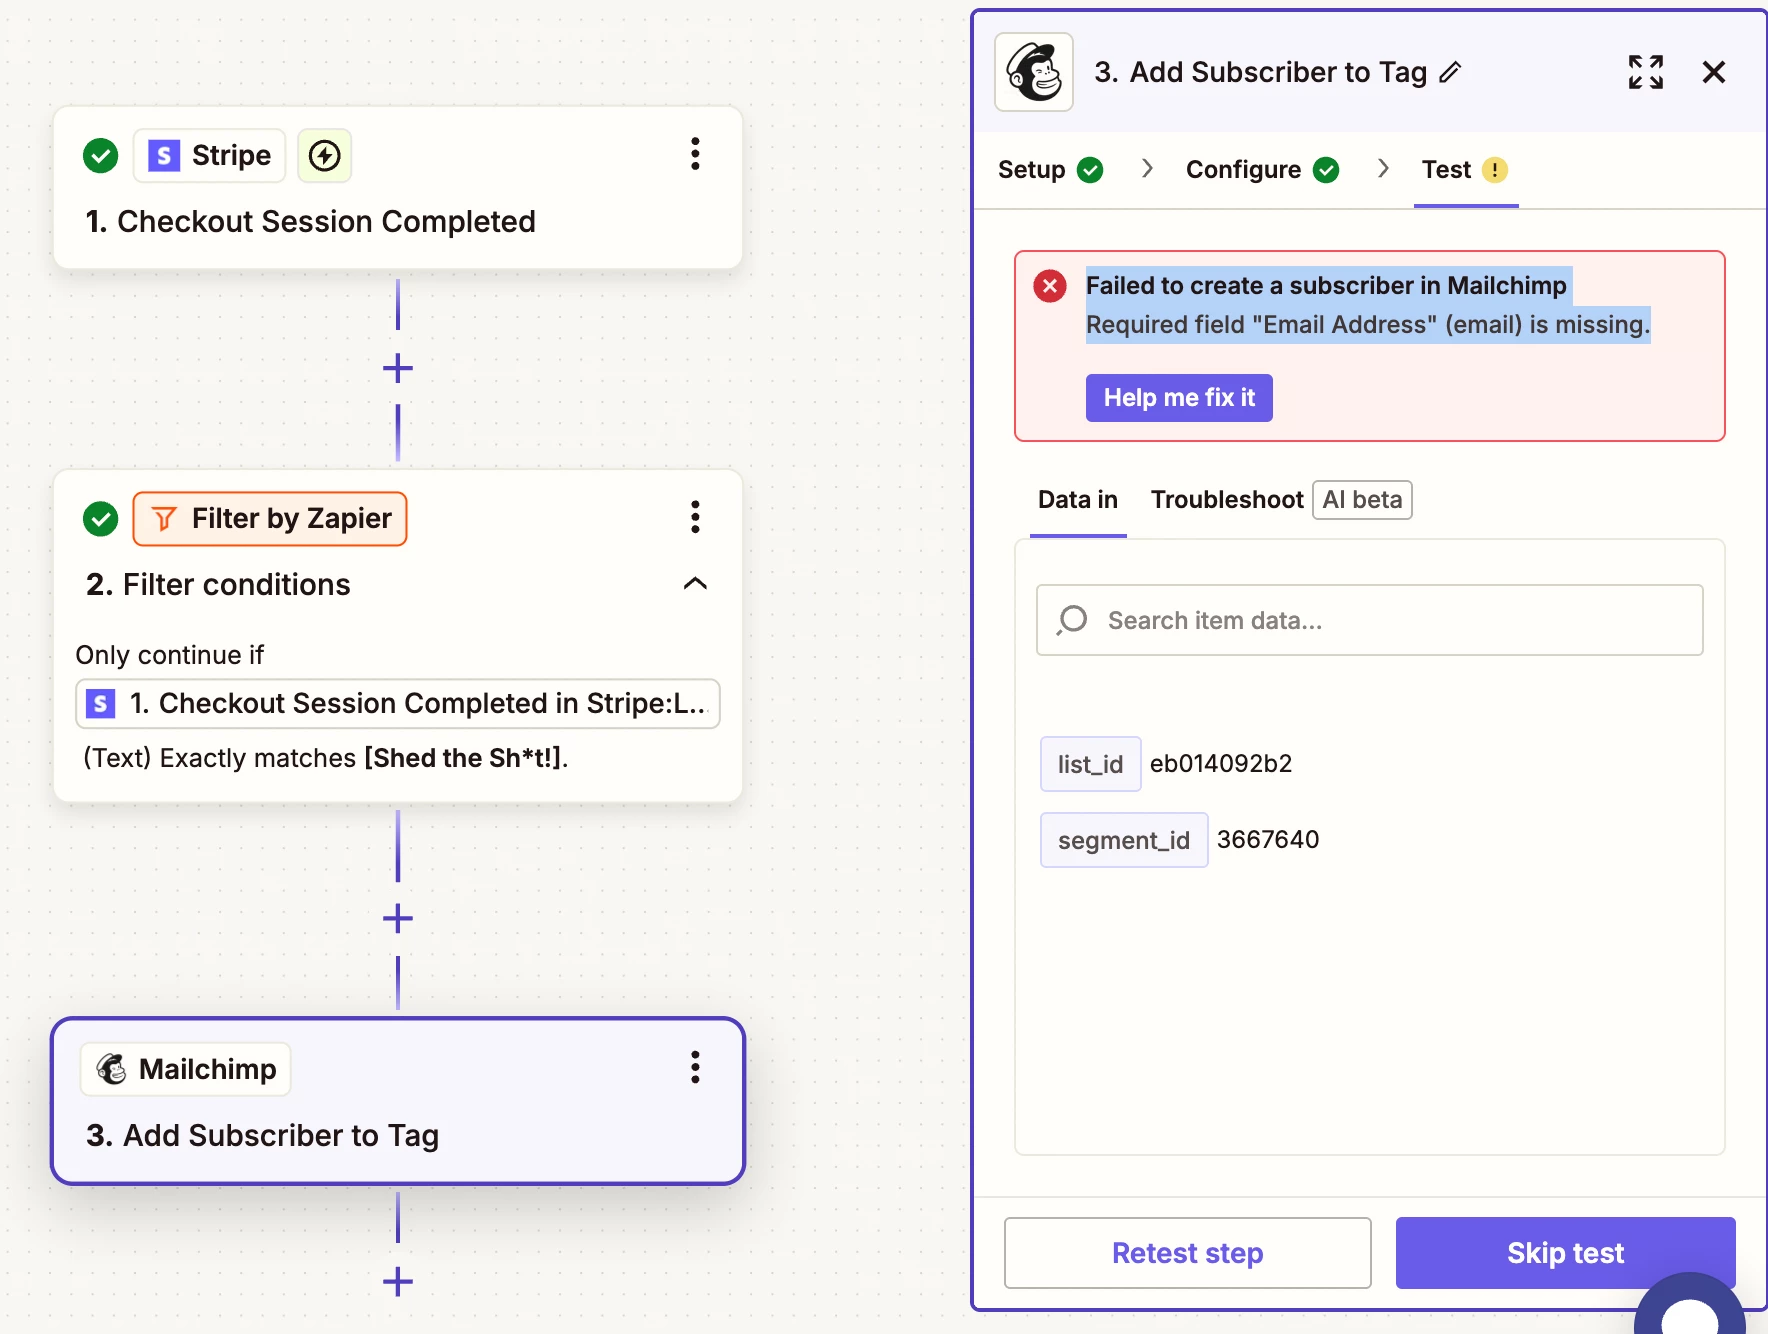Click the green check beside Configure

1326,170
